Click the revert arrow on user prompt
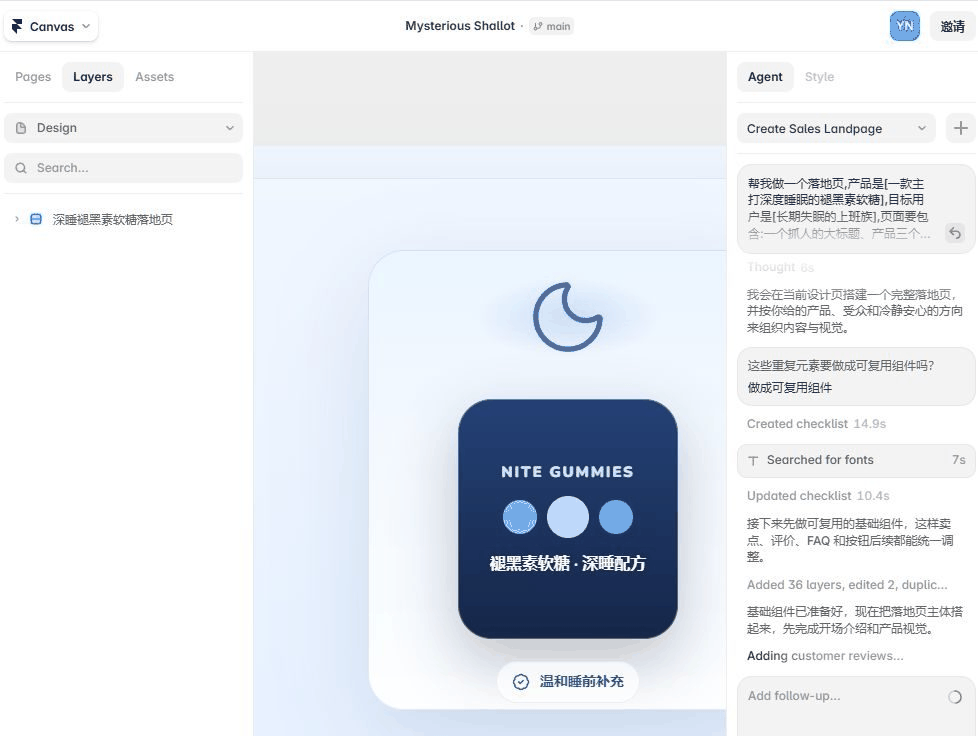The width and height of the screenshot is (978, 736). click(x=954, y=233)
